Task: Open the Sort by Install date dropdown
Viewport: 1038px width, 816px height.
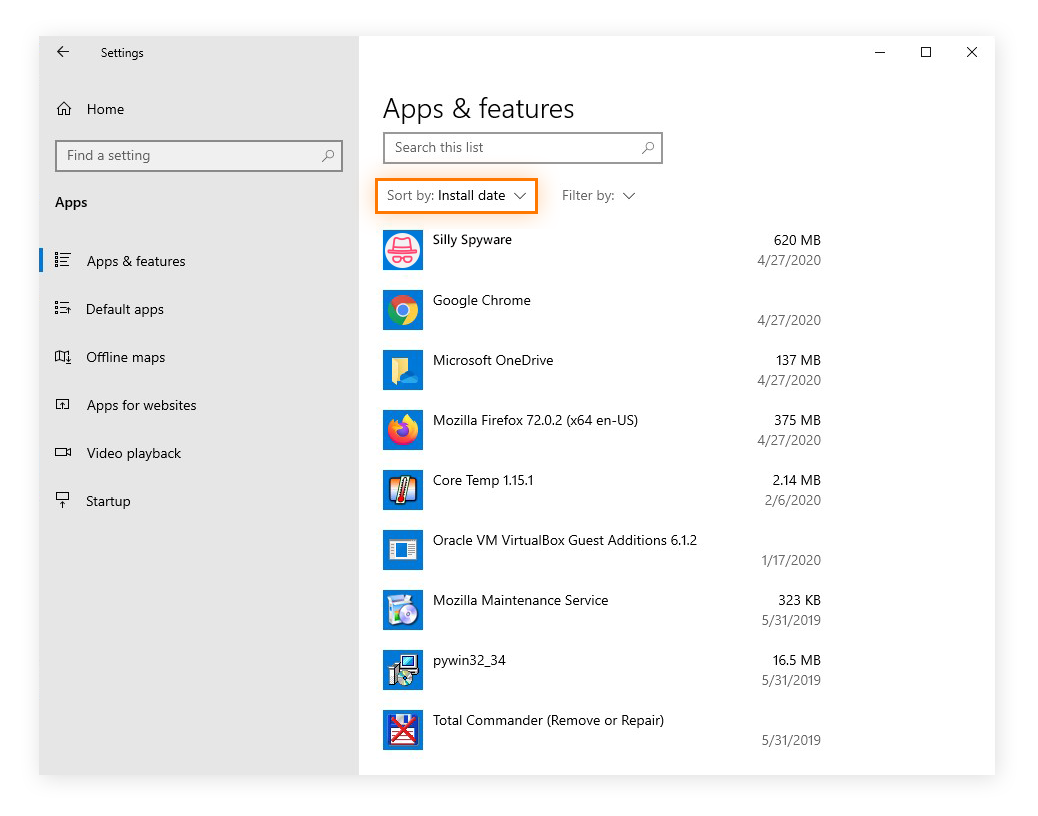Action: point(456,196)
